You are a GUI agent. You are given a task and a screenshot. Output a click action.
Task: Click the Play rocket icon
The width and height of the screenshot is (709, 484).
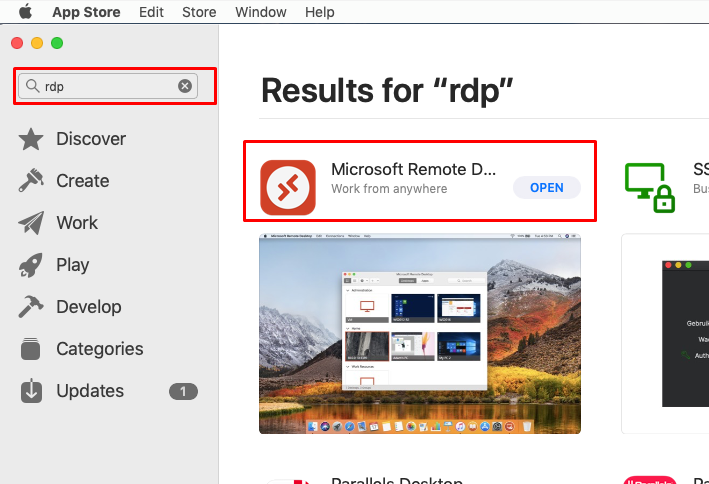coord(31,265)
